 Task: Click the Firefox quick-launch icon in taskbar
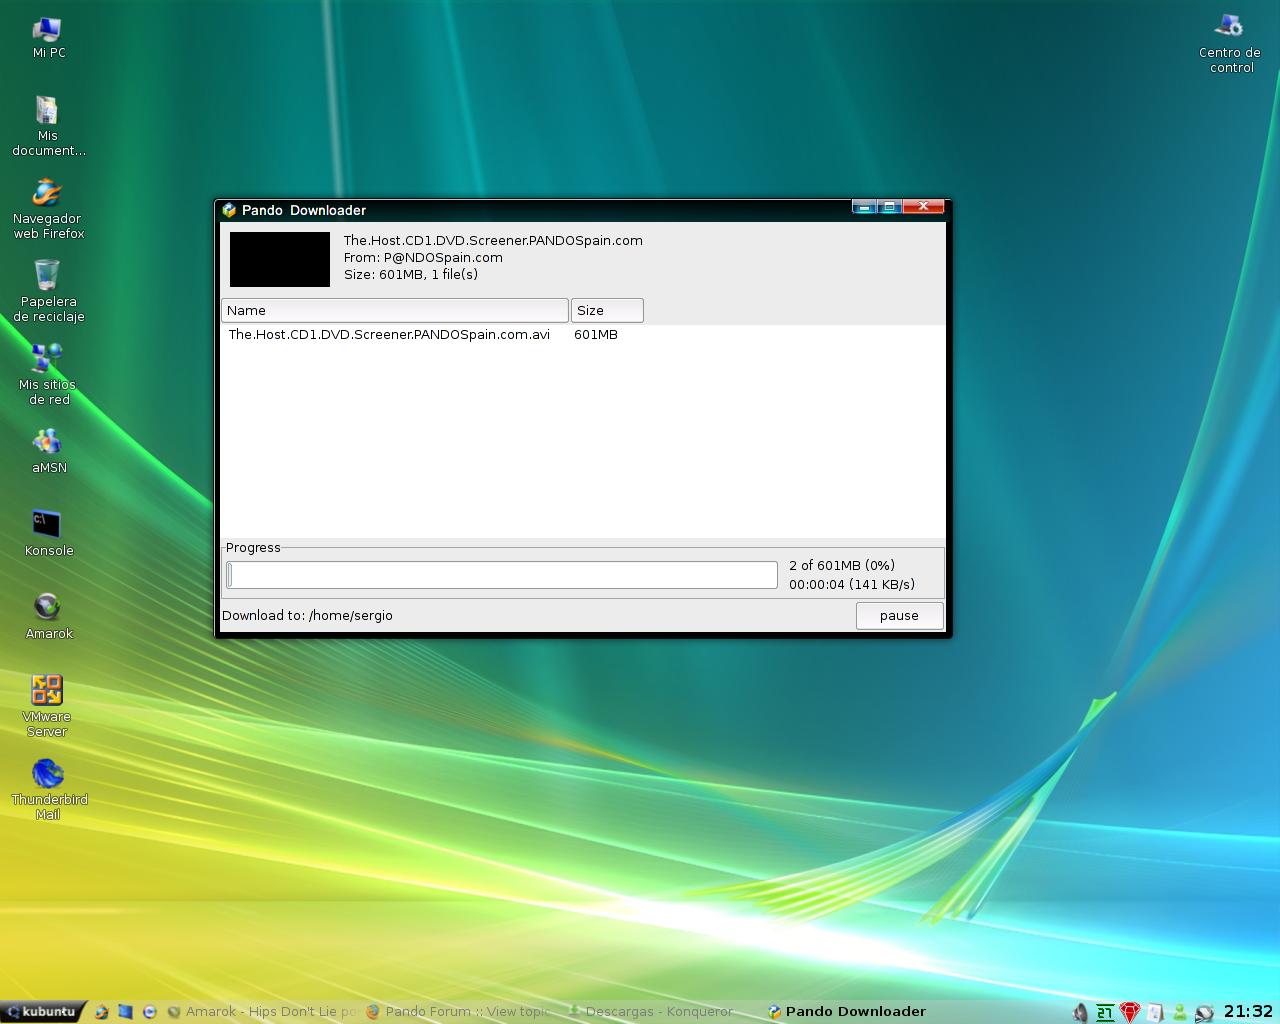click(x=101, y=1012)
